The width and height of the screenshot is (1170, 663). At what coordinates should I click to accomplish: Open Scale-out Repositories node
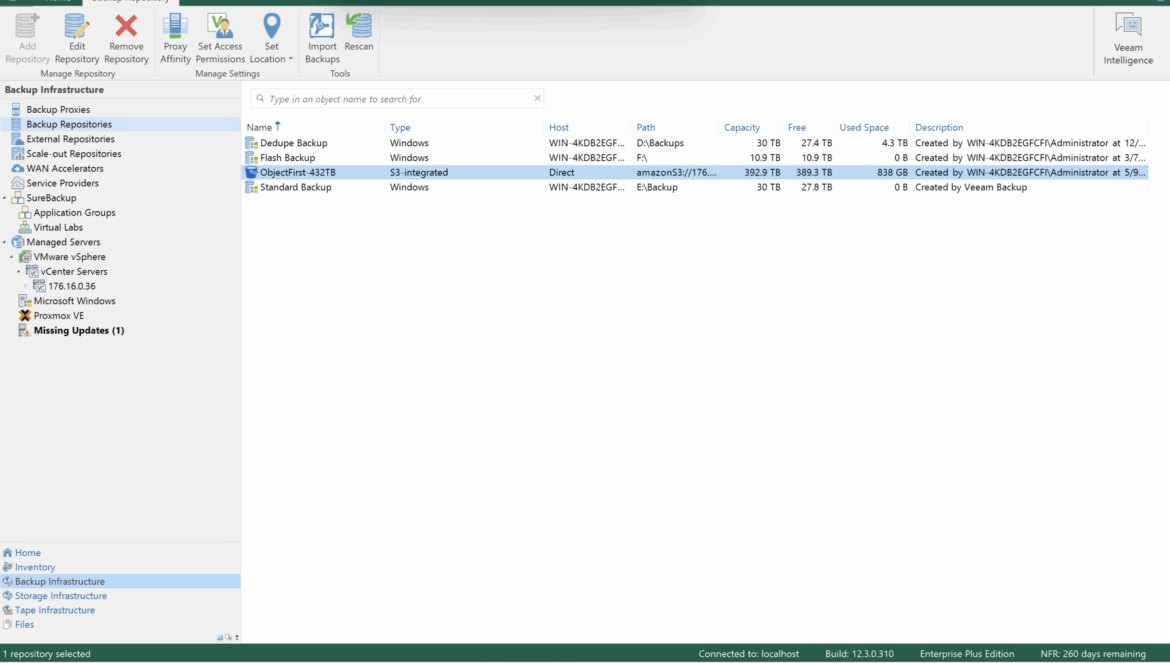tap(73, 154)
